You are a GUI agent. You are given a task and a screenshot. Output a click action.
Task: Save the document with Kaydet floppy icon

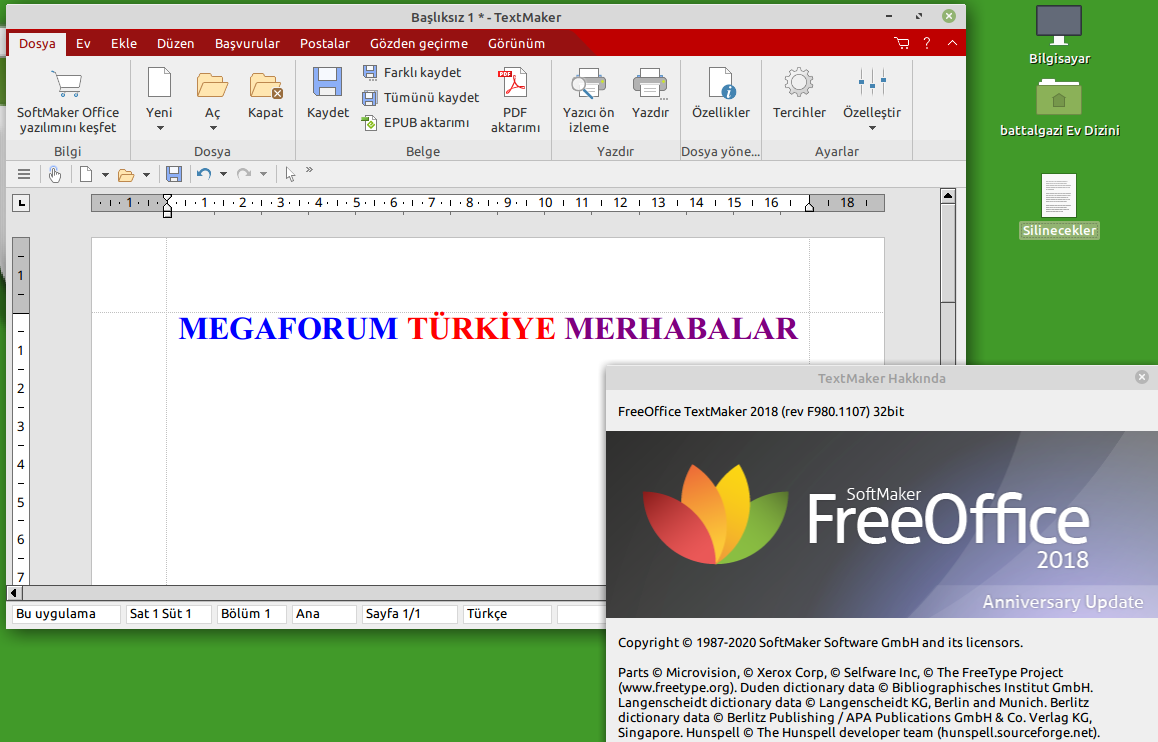(327, 82)
